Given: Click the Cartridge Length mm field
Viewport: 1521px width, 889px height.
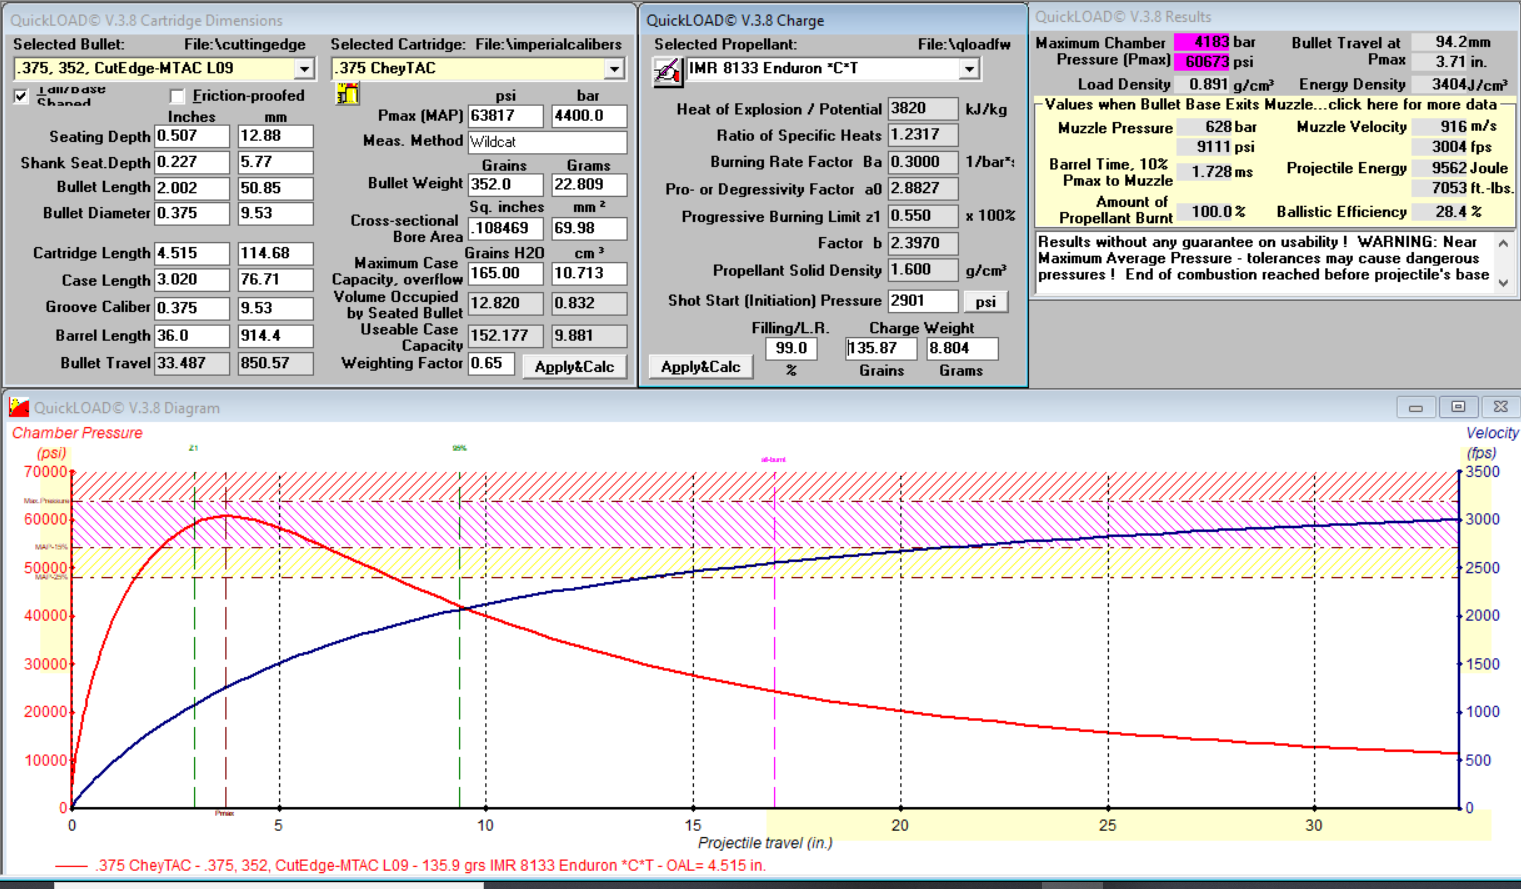Looking at the screenshot, I should (275, 254).
